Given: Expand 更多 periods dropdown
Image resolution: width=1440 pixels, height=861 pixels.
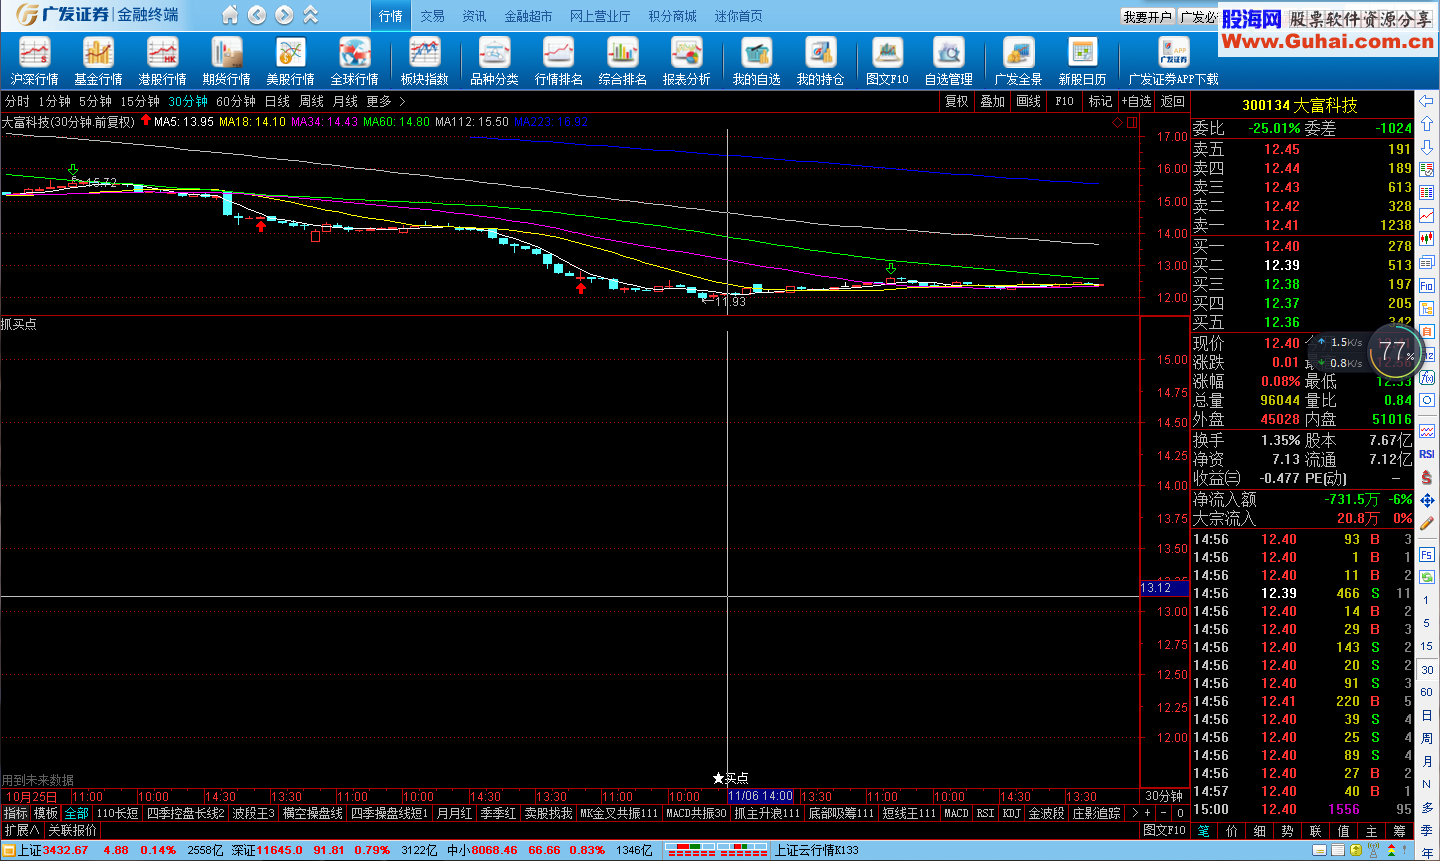Looking at the screenshot, I should coord(386,101).
